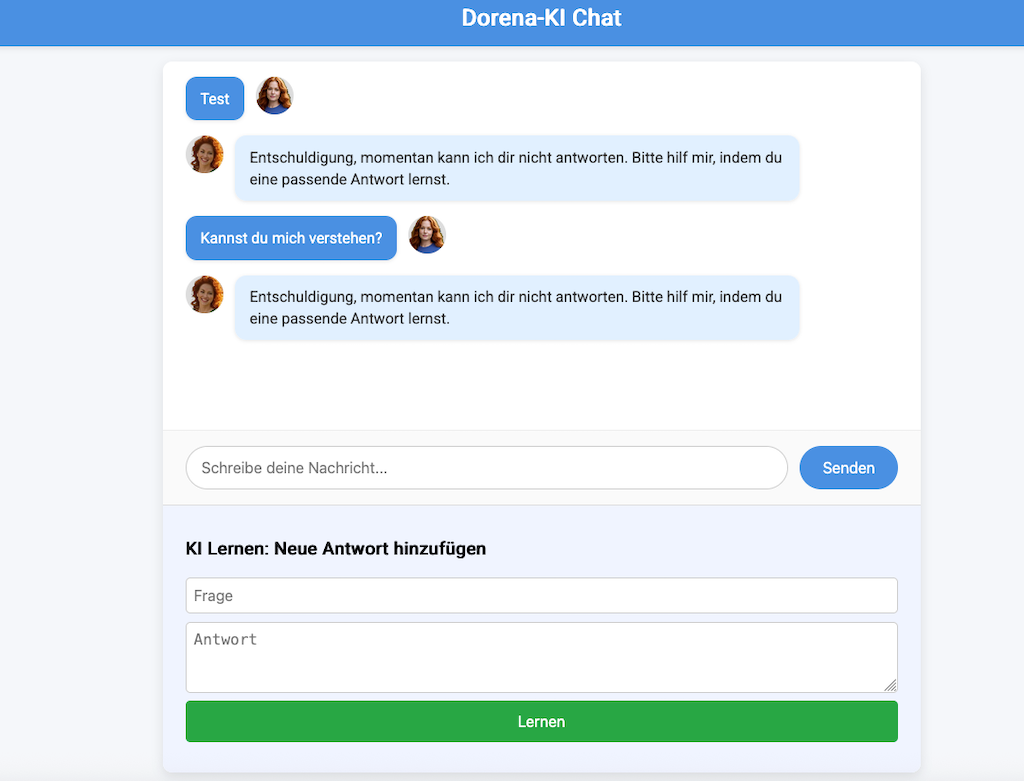Focus the "Schreibe deine Nachricht..." message field
This screenshot has height=781, width=1024.
click(x=487, y=468)
